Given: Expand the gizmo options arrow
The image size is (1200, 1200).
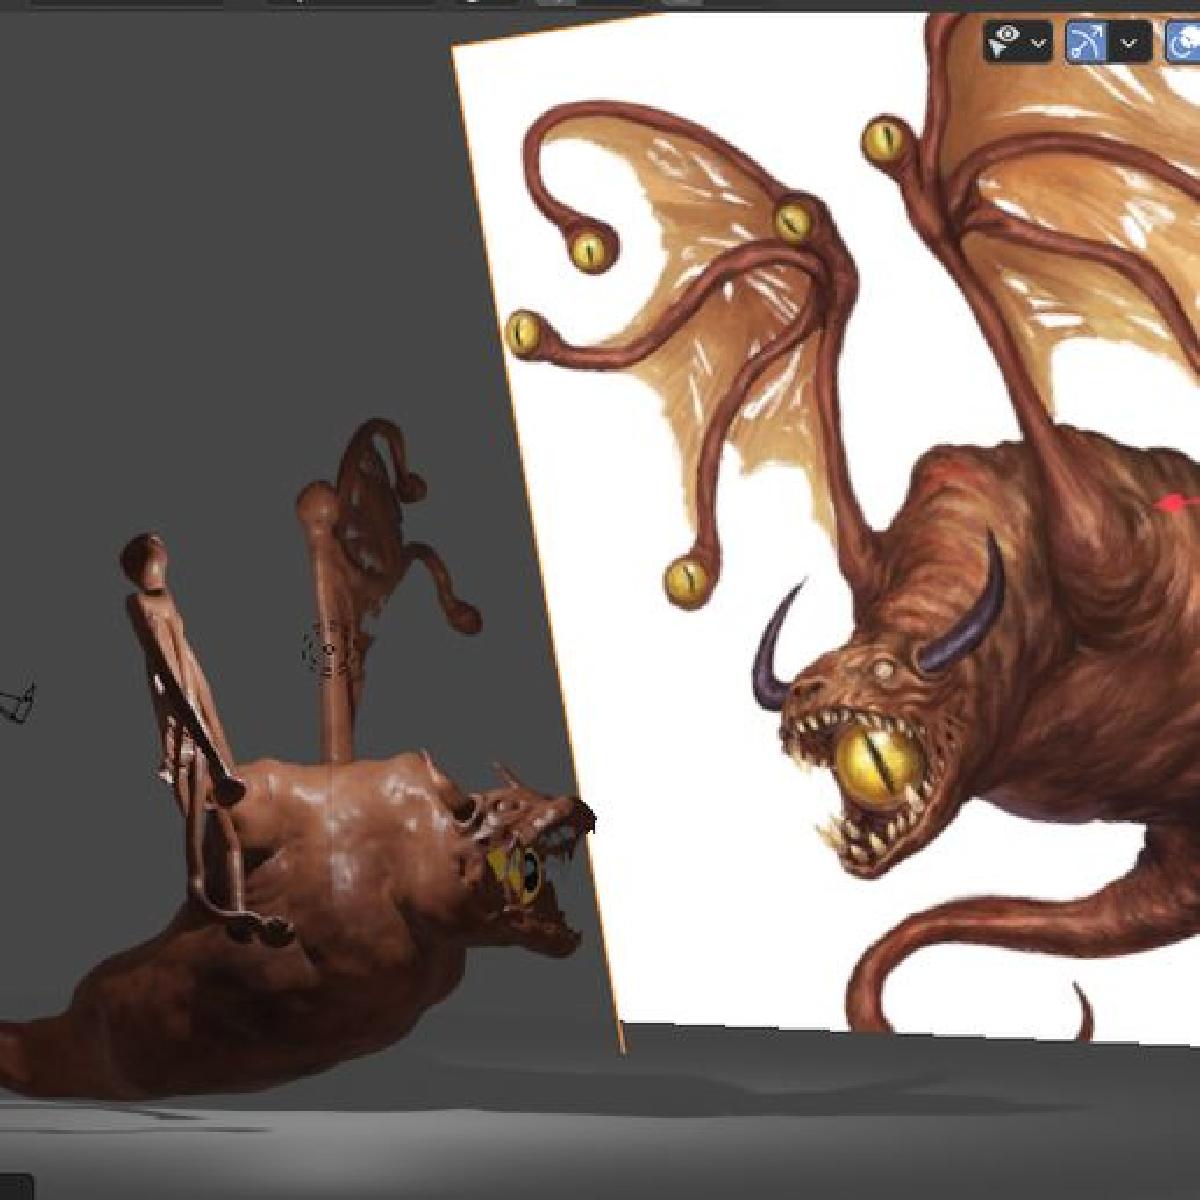Looking at the screenshot, I should coord(1130,43).
